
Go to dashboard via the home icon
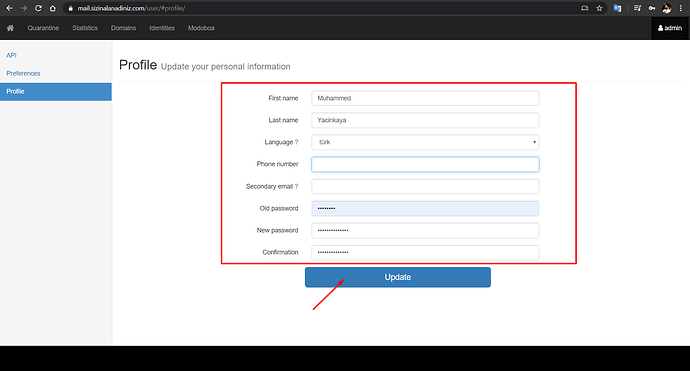[x=10, y=28]
